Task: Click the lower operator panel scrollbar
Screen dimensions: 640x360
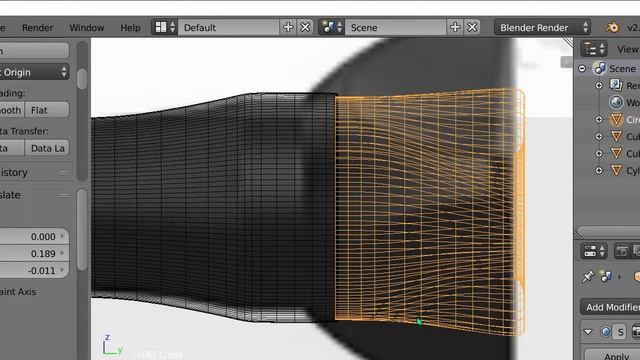Action: tap(82, 230)
